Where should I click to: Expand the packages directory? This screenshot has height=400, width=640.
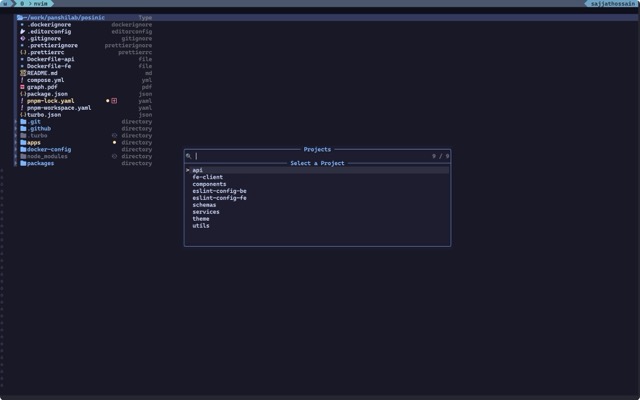(40, 163)
